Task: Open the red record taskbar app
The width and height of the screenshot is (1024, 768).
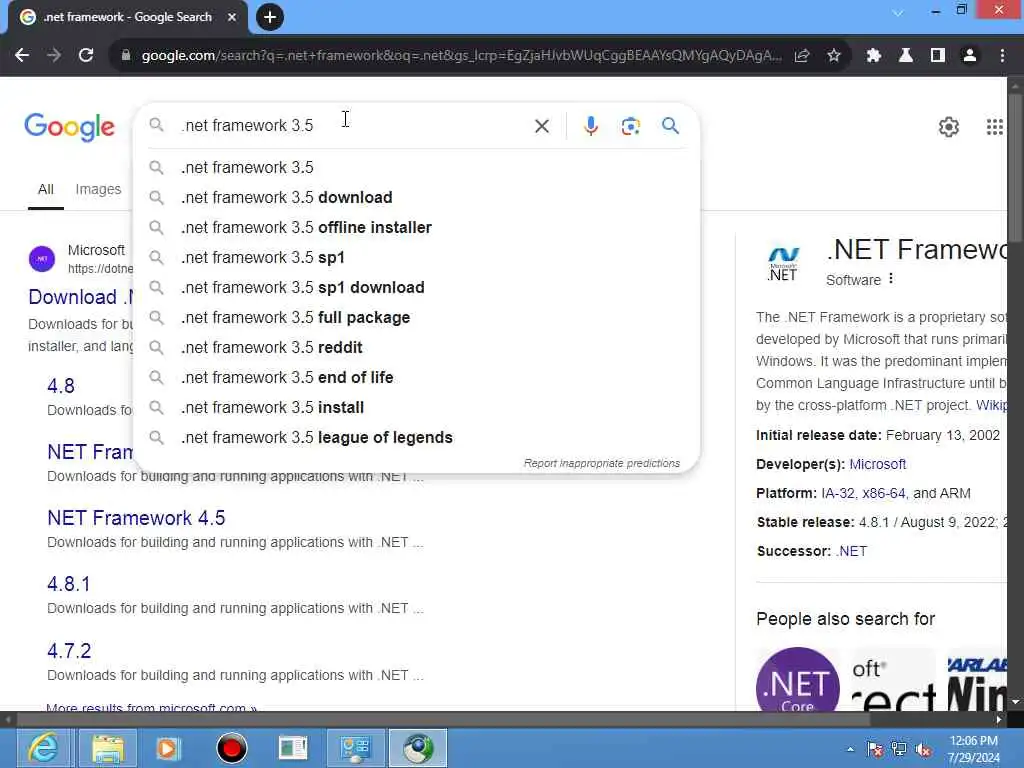Action: click(231, 748)
